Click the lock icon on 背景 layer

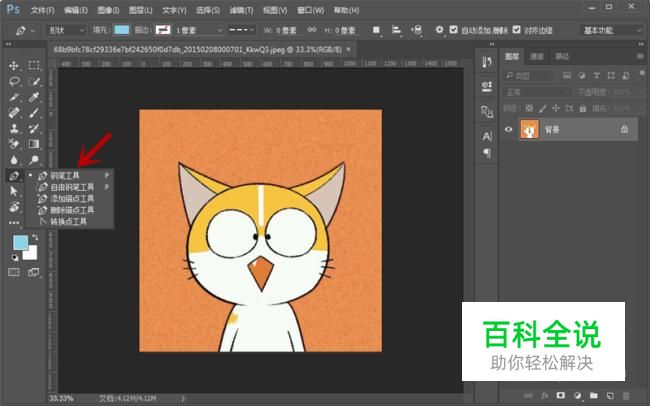tap(624, 129)
